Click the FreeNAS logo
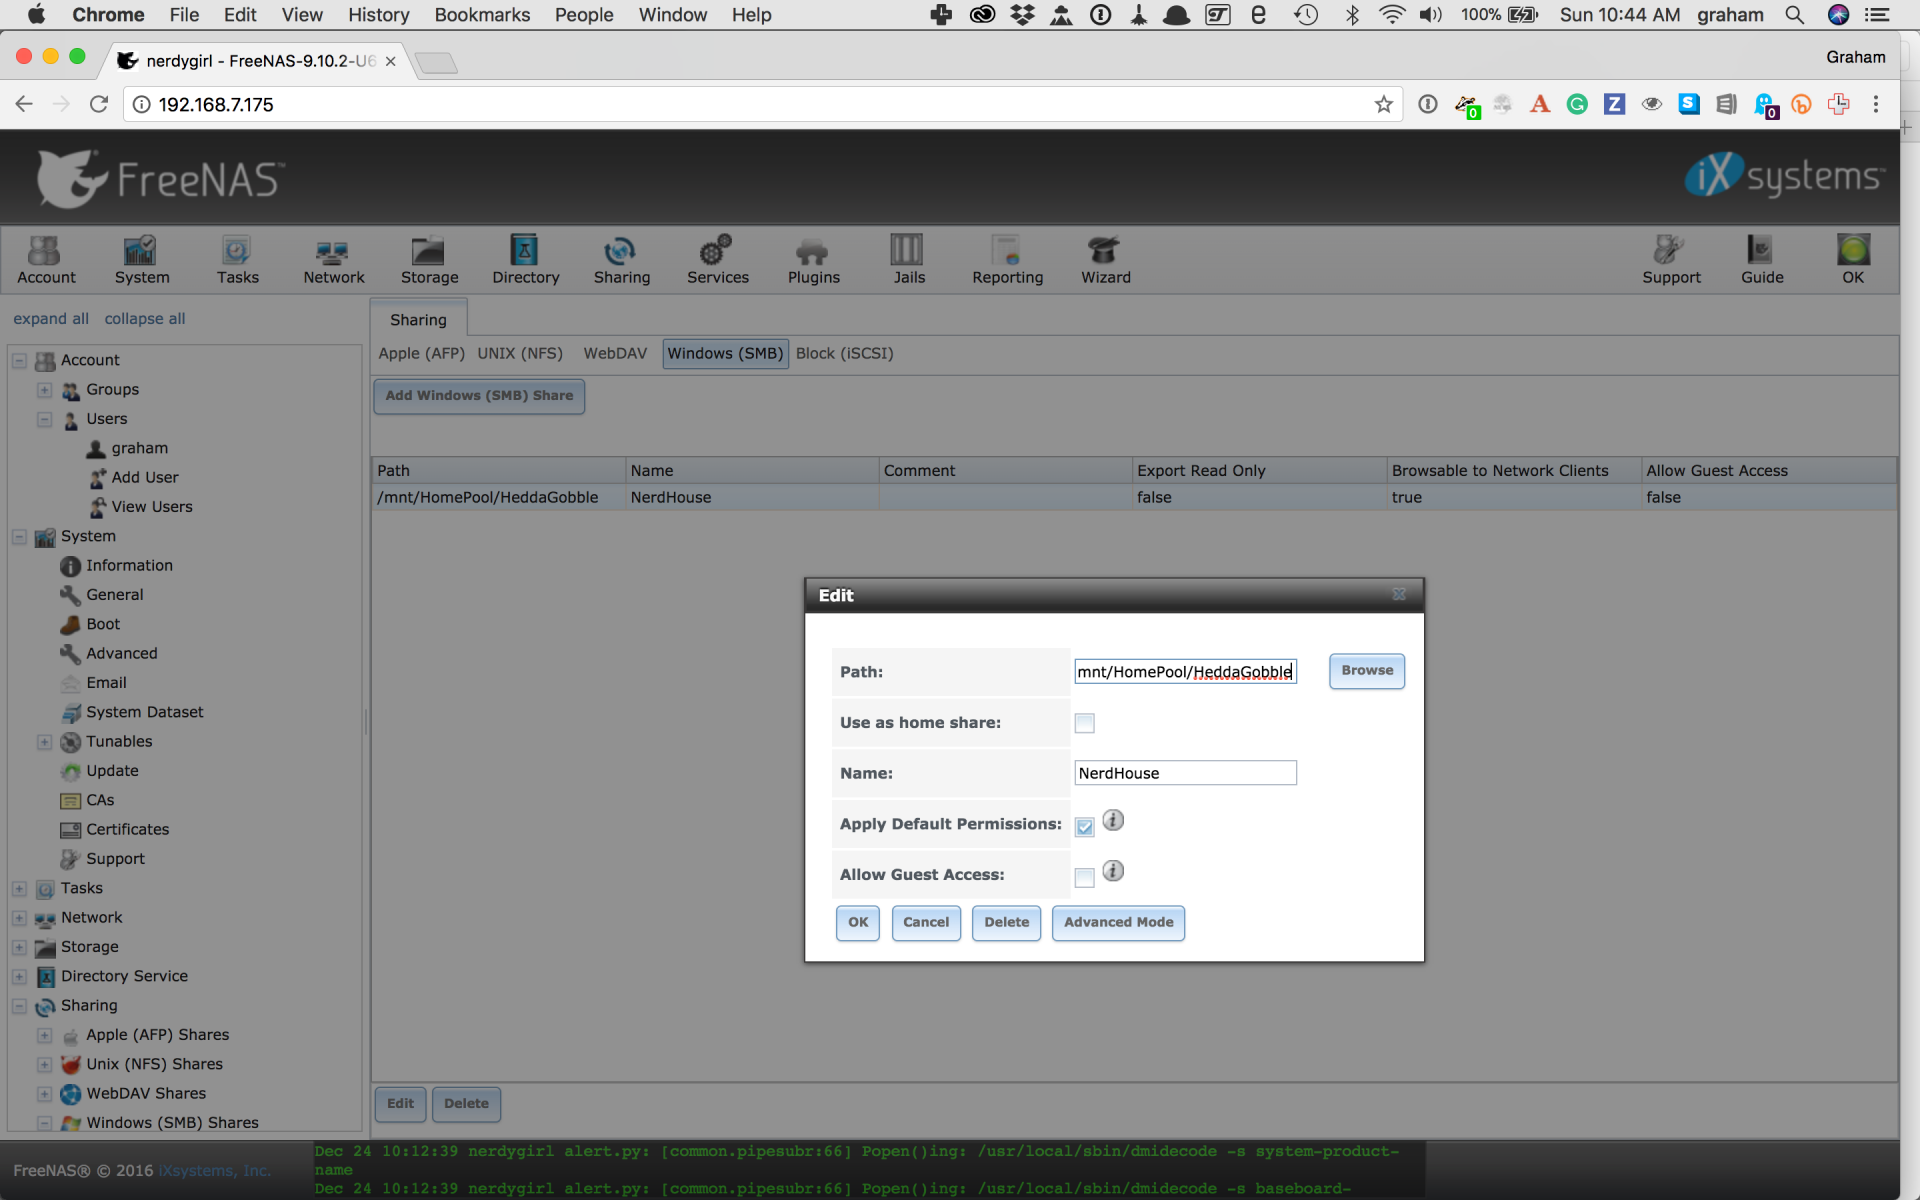Image resolution: width=1920 pixels, height=1200 pixels. point(160,178)
